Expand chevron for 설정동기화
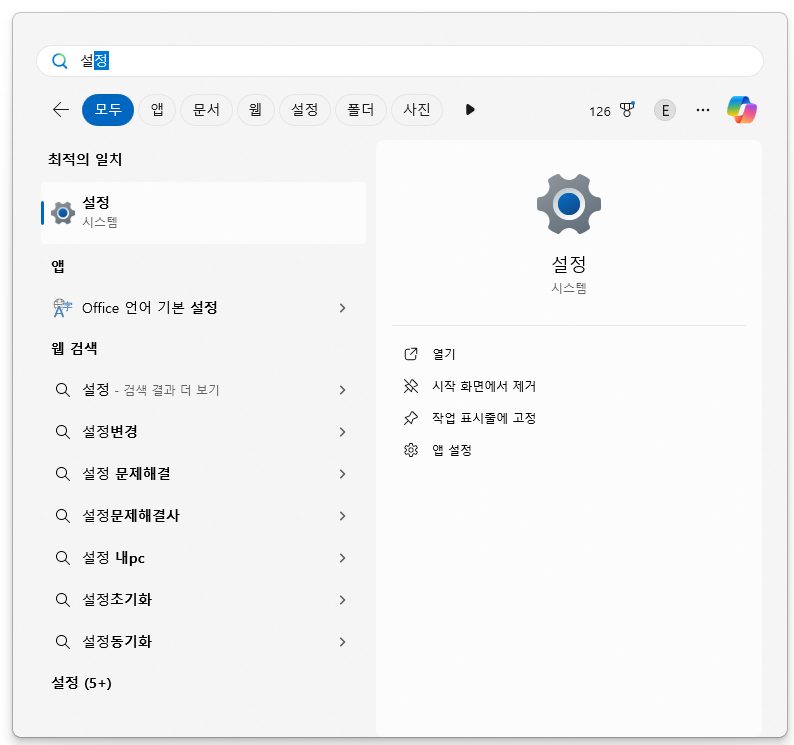This screenshot has width=794, height=745. (x=343, y=642)
